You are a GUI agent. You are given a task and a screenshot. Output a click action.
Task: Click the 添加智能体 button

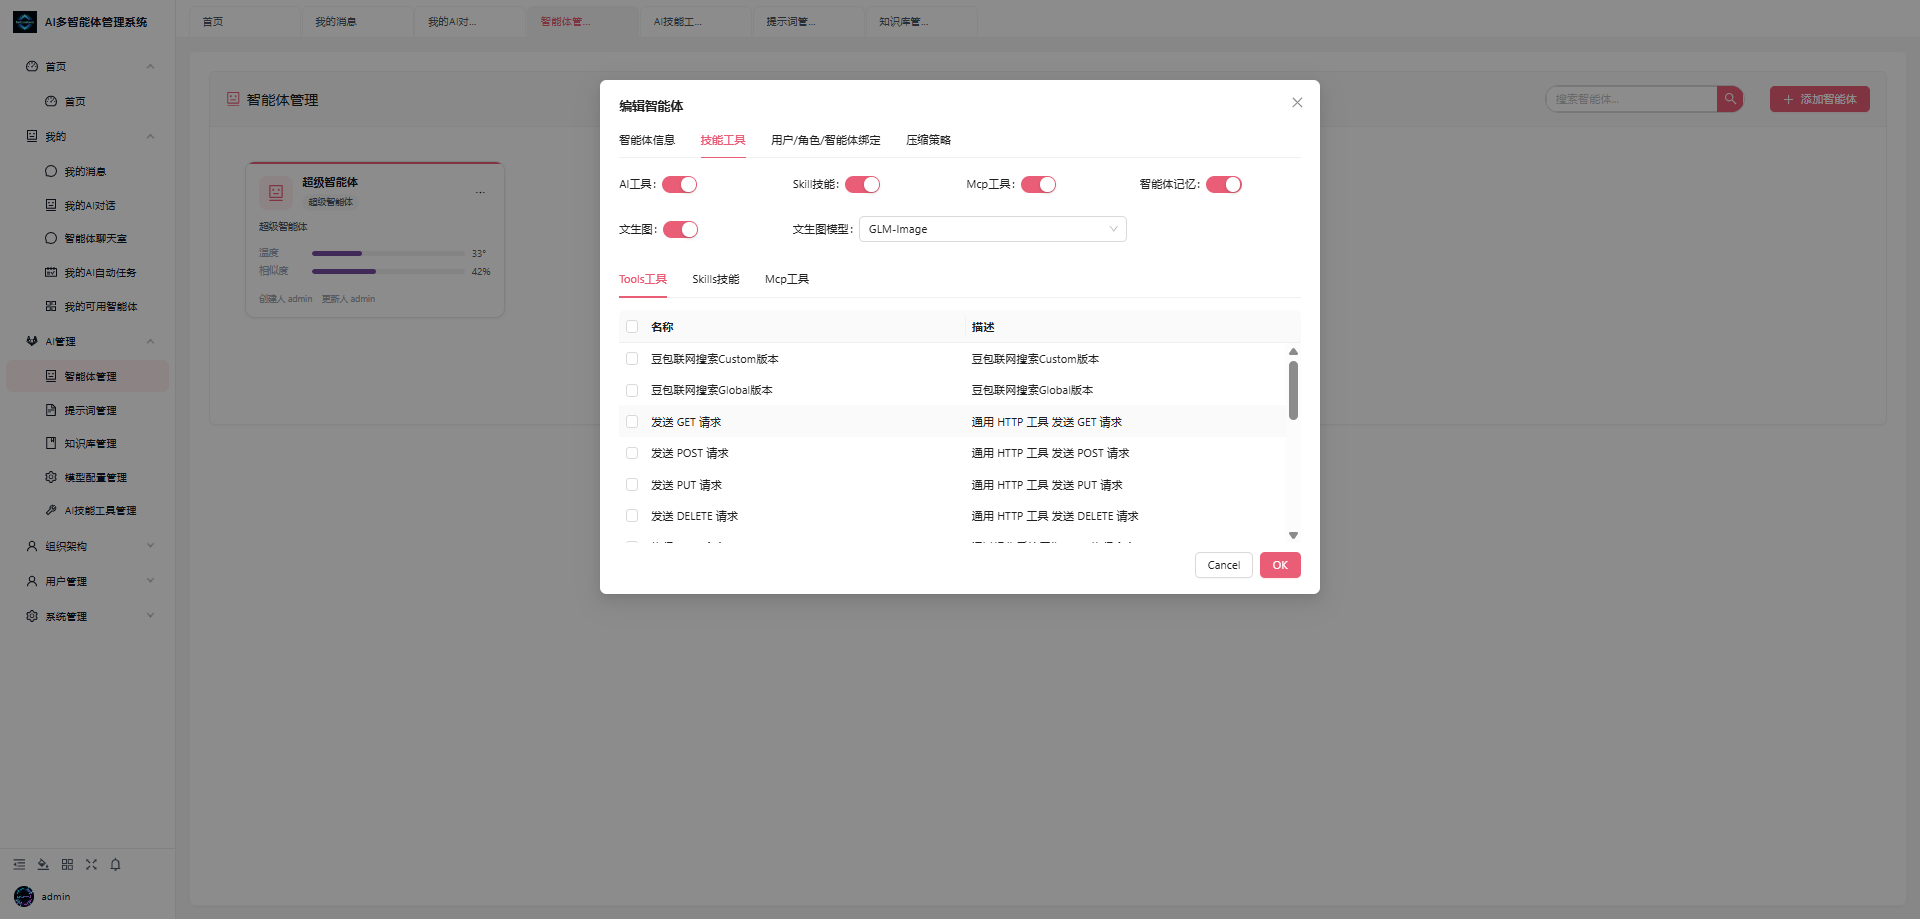pos(1820,99)
